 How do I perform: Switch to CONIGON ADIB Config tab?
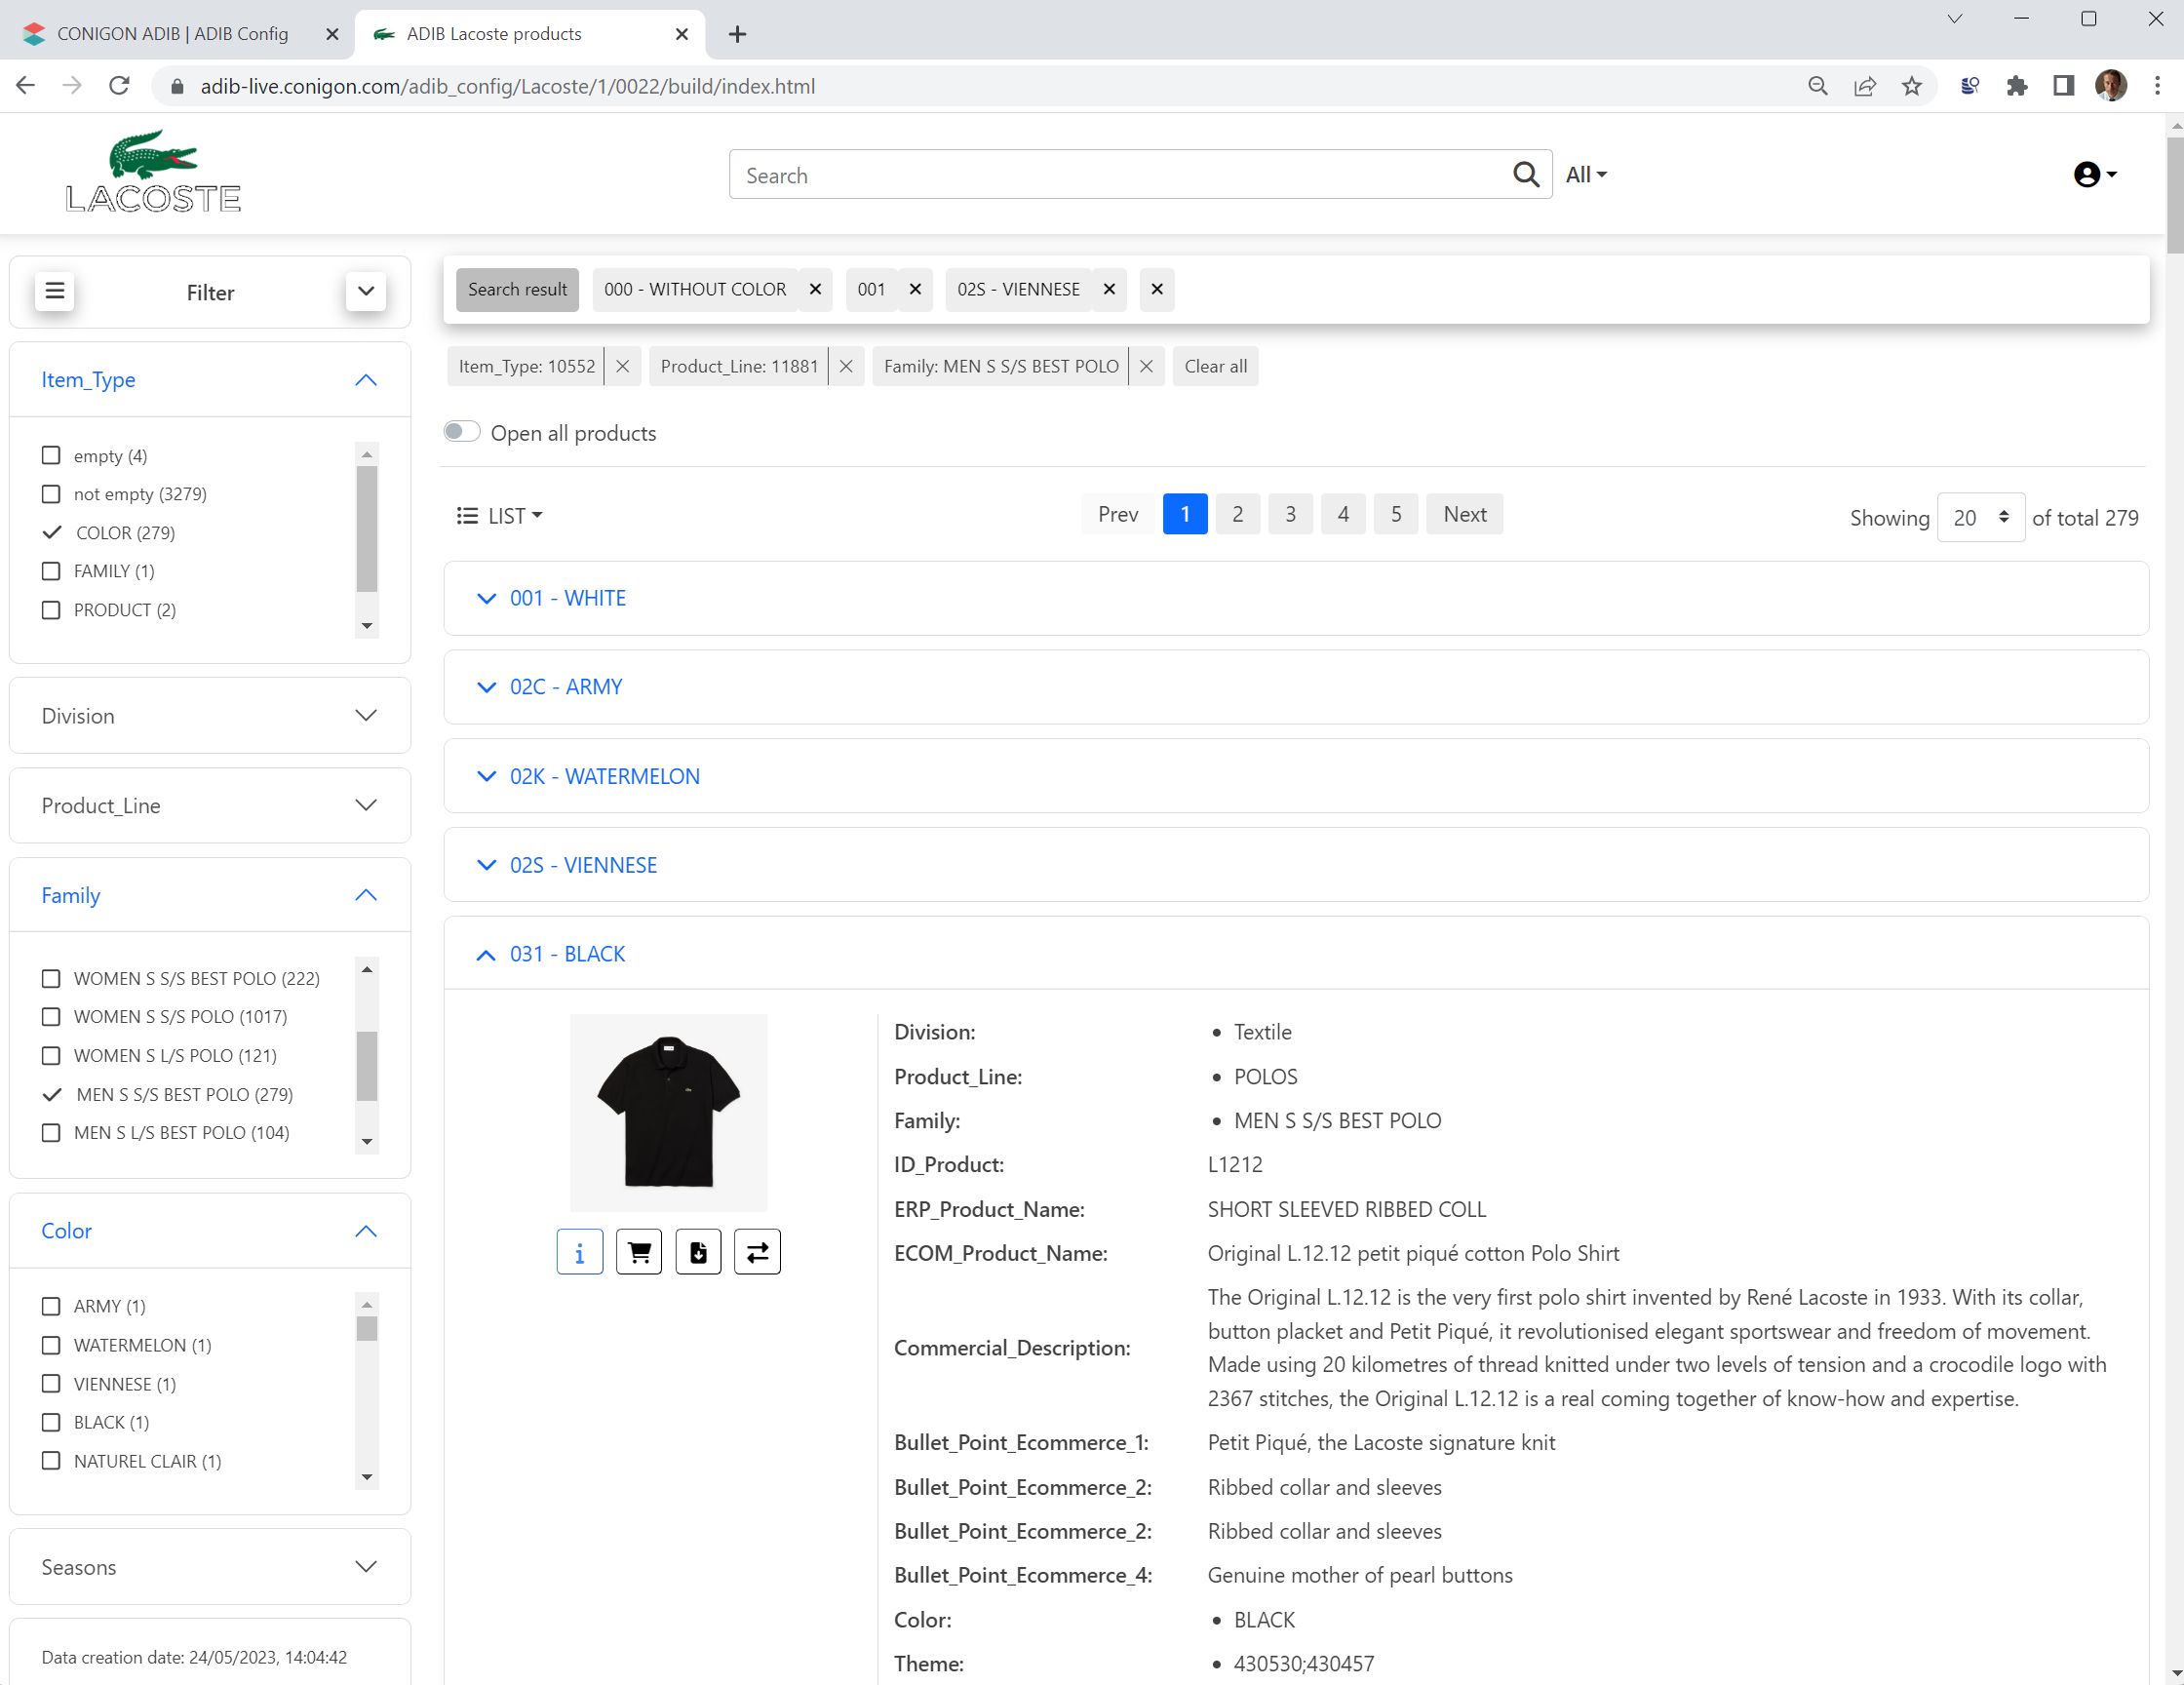point(172,34)
